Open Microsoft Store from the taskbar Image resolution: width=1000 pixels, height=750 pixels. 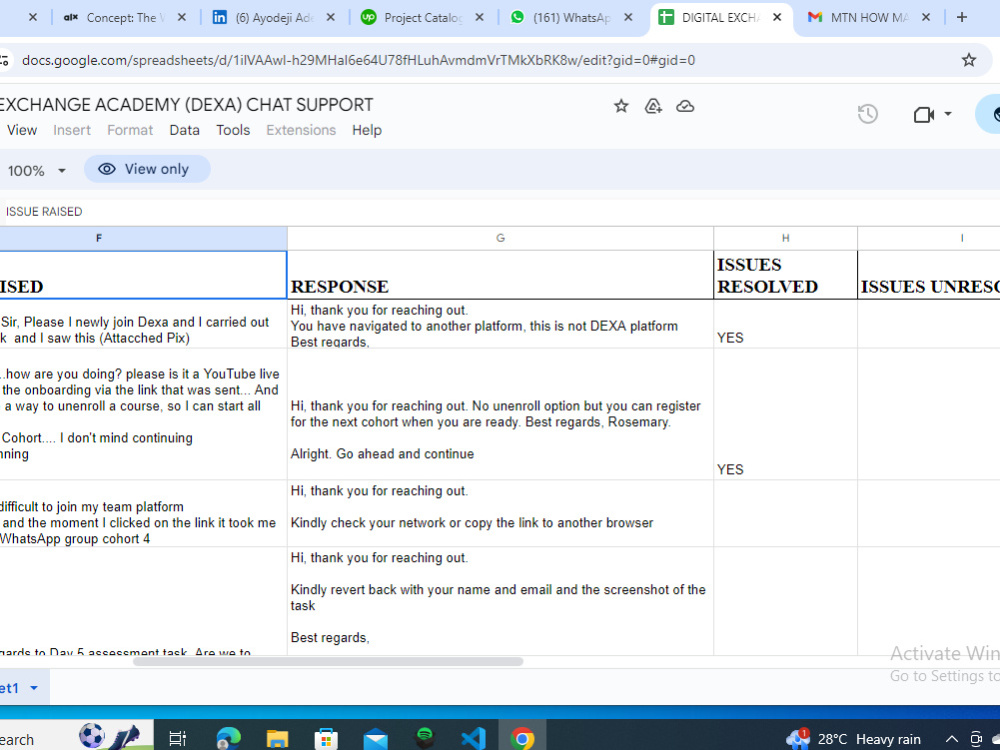(326, 739)
